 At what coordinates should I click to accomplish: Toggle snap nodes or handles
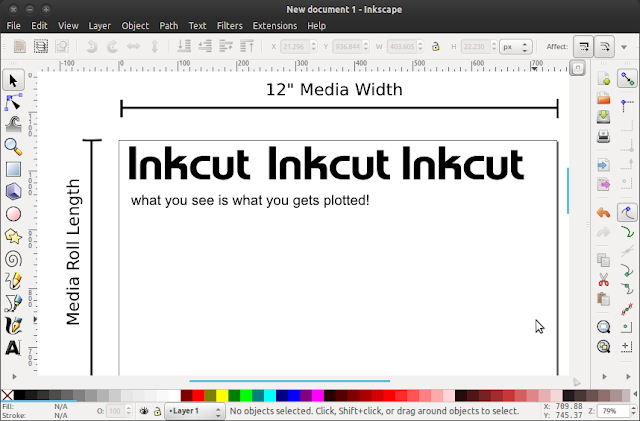pos(627,213)
